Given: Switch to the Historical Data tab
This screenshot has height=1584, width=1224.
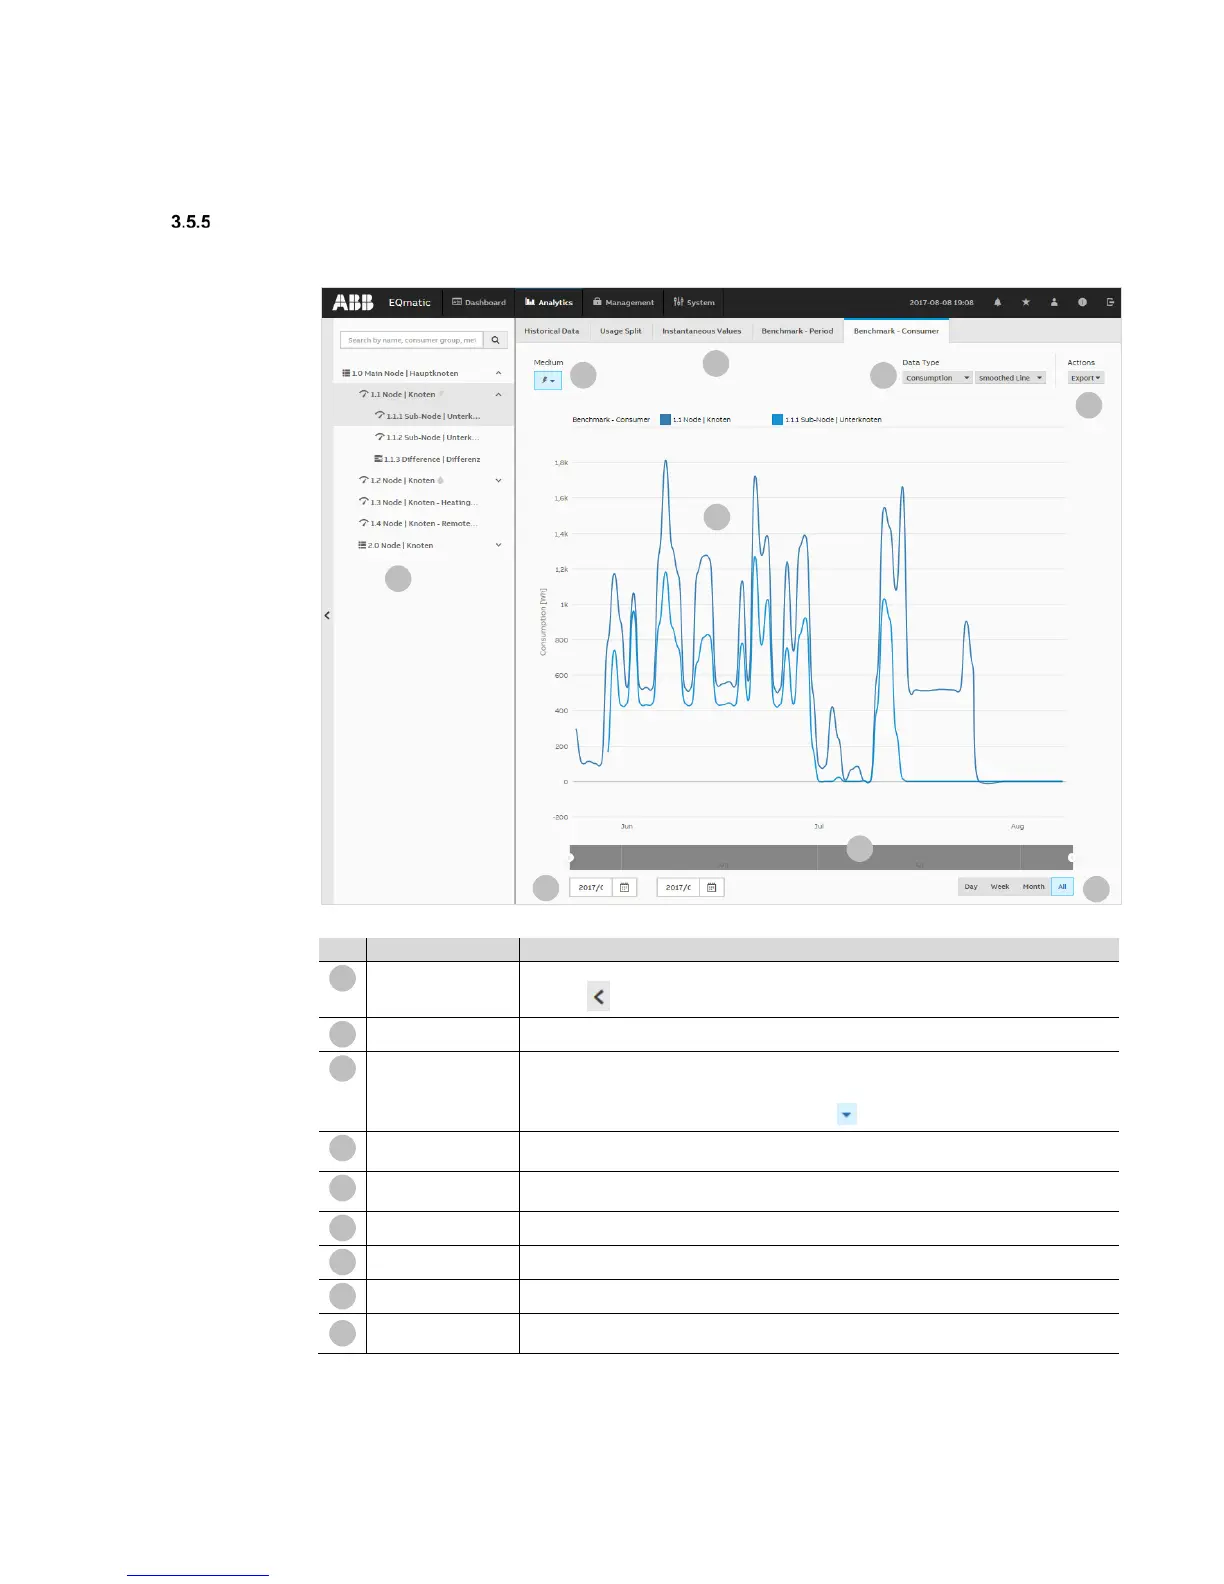Looking at the screenshot, I should point(552,331).
